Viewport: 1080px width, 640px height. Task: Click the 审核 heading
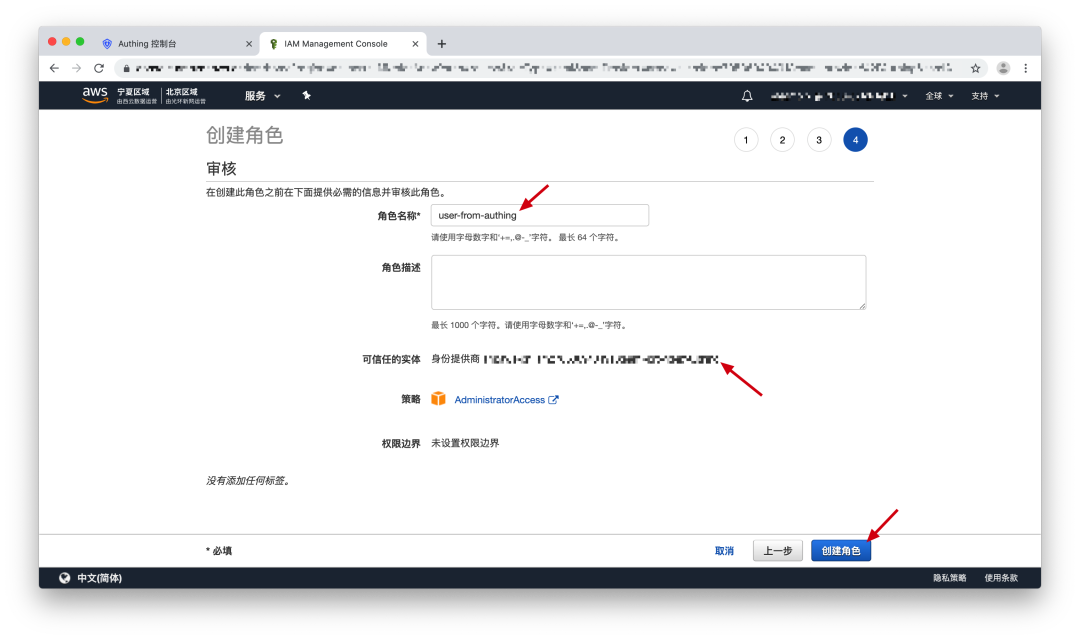[221, 169]
